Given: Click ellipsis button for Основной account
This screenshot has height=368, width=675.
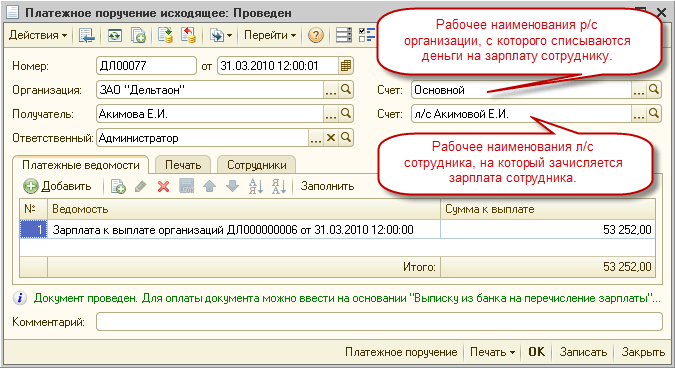Looking at the screenshot, I should tap(639, 90).
